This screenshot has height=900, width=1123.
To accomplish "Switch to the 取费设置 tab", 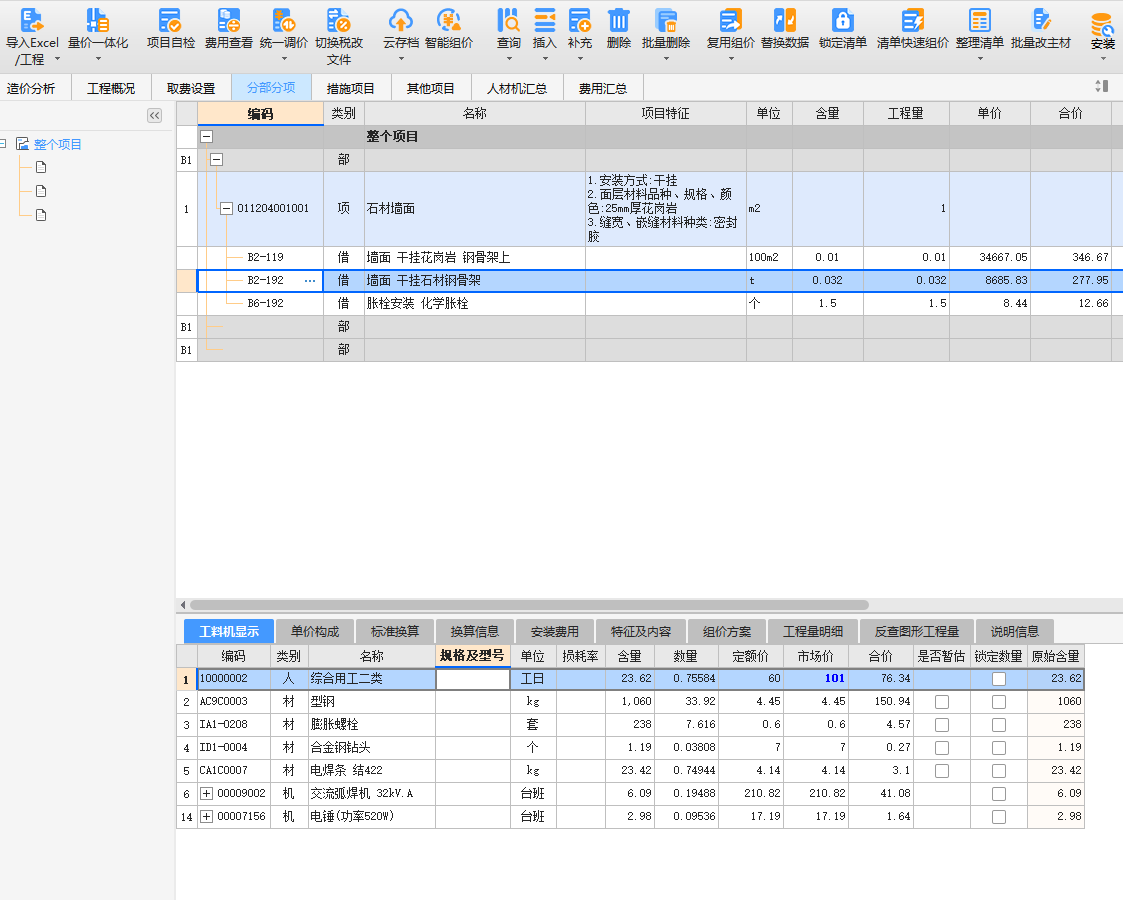I will (191, 88).
